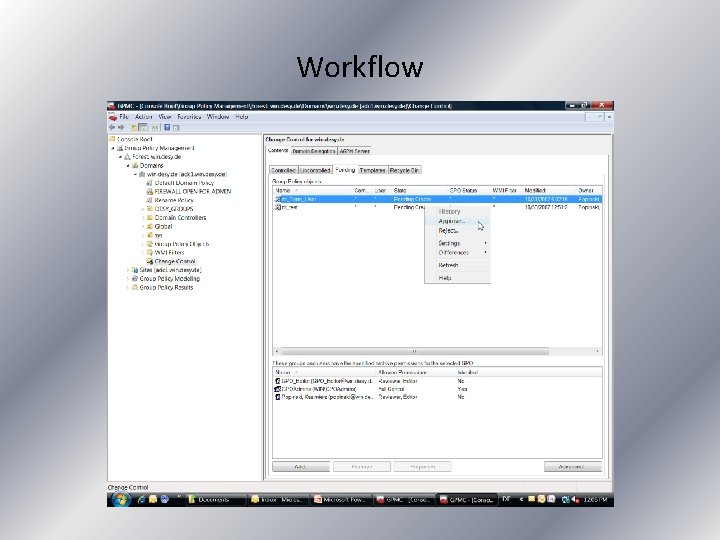Click the Back arrow in the GPMC toolbar
The image size is (720, 540).
coord(112,128)
